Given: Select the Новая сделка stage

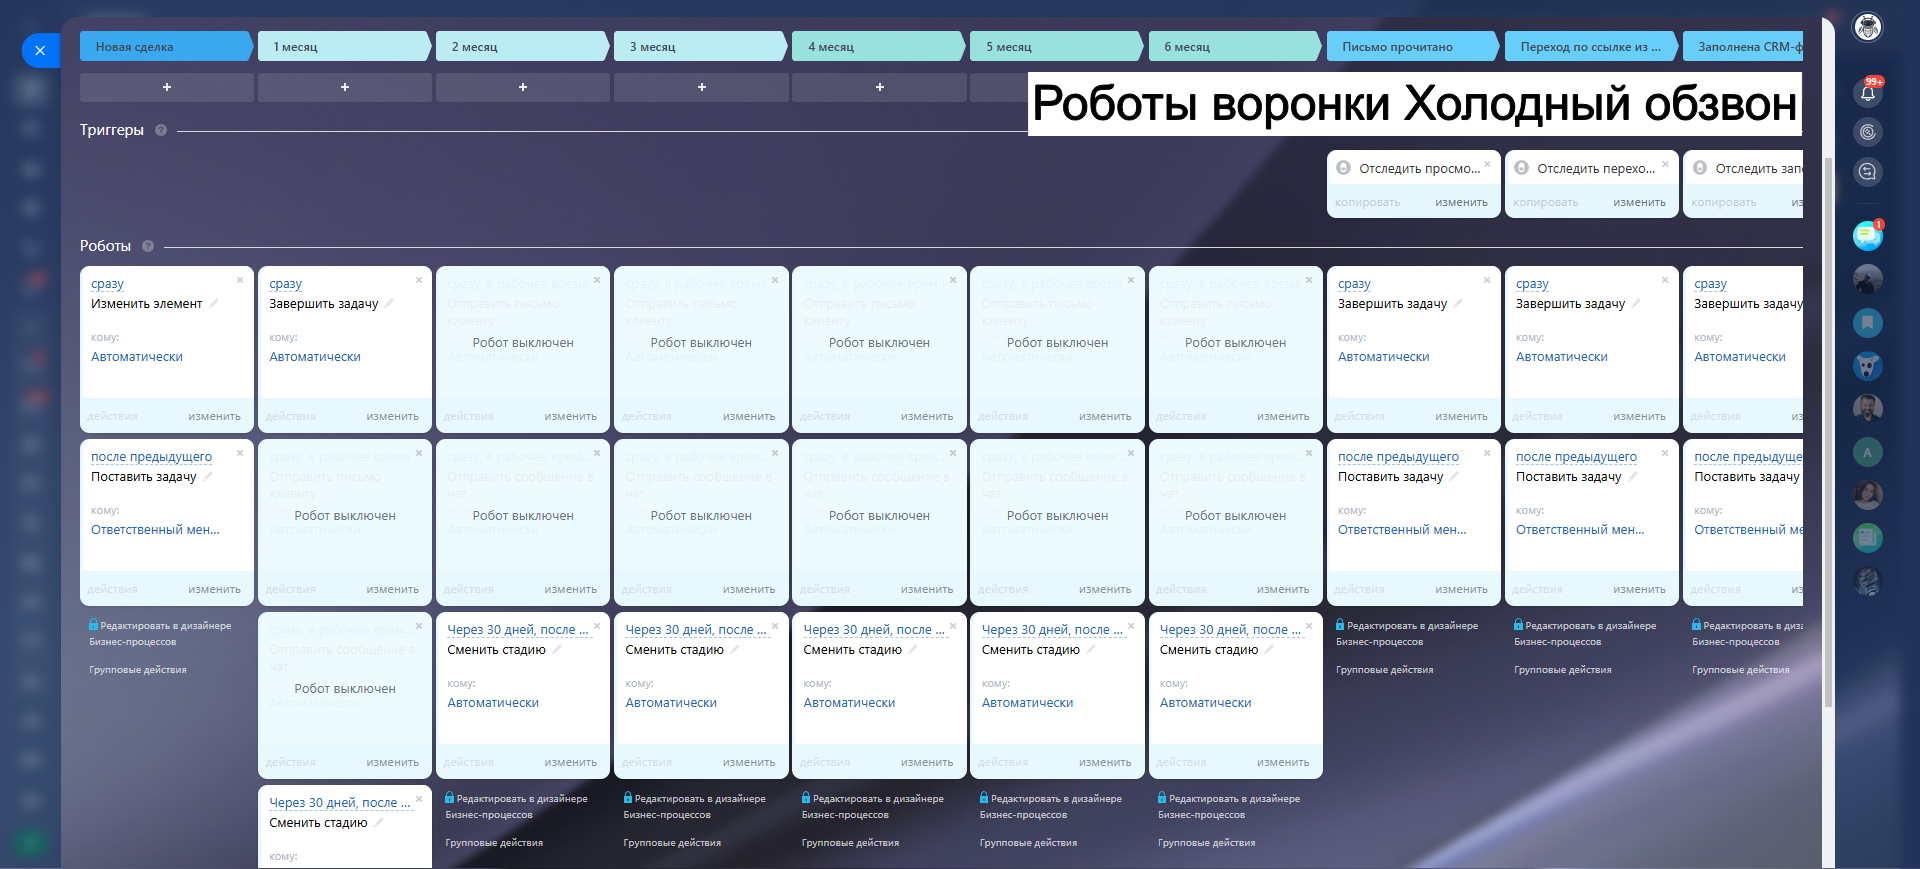Looking at the screenshot, I should click(x=166, y=46).
